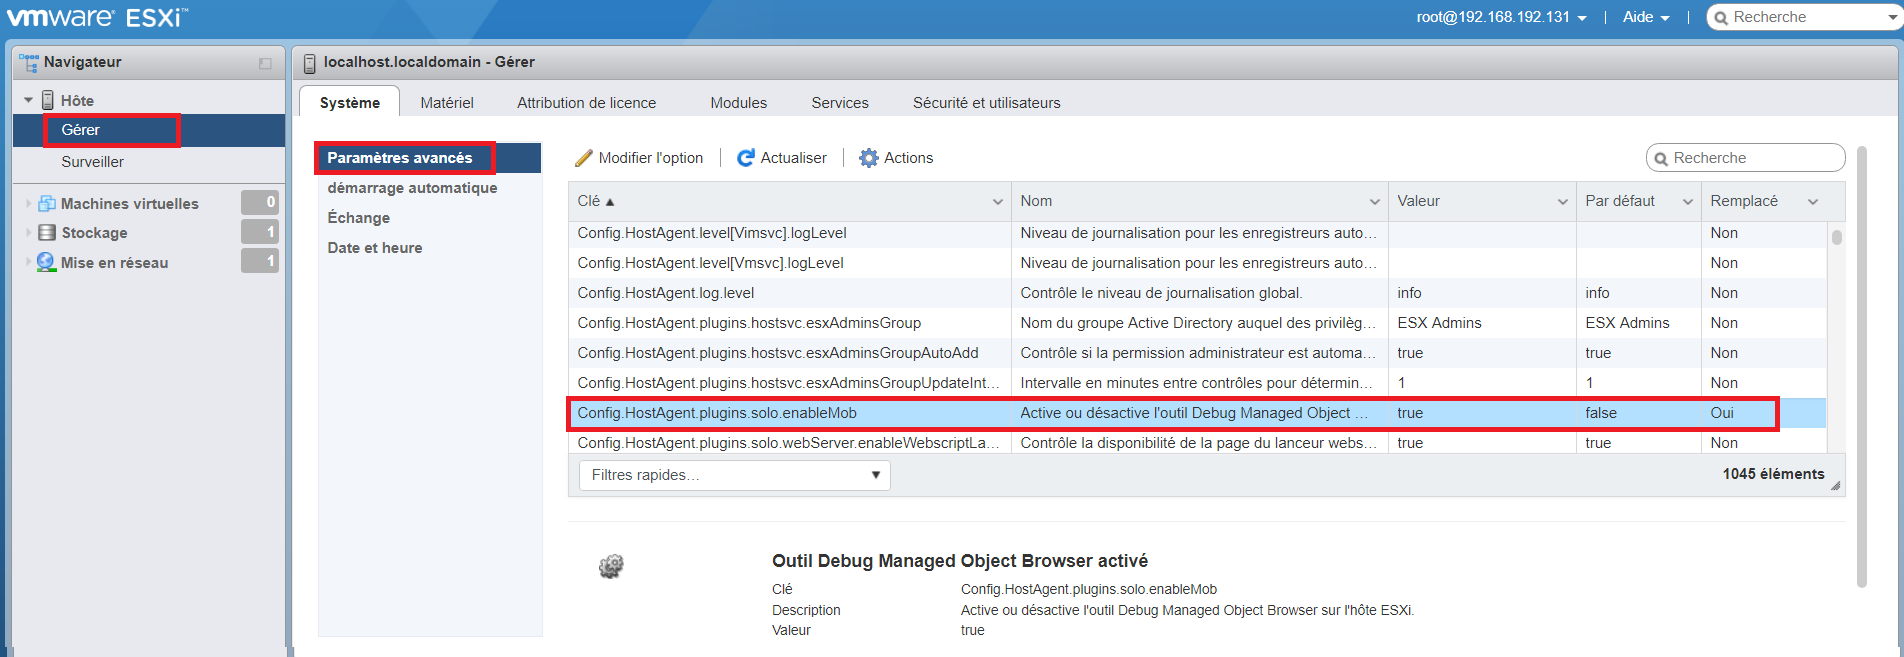
Task: Click the Actions gear icon
Action: click(869, 158)
